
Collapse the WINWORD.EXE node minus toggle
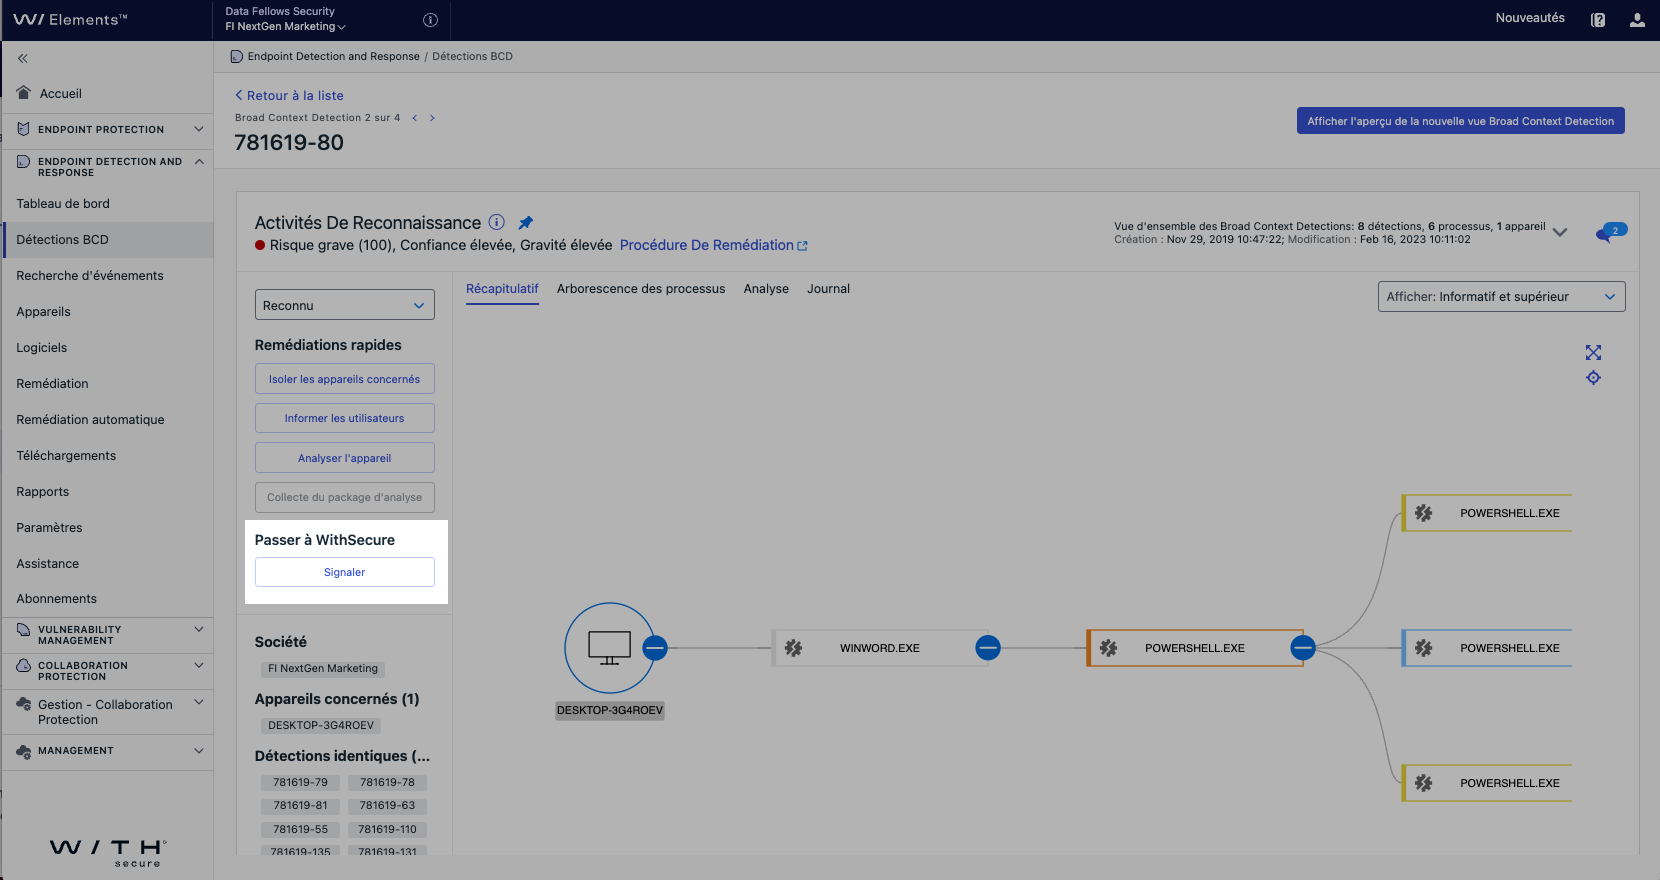(987, 648)
